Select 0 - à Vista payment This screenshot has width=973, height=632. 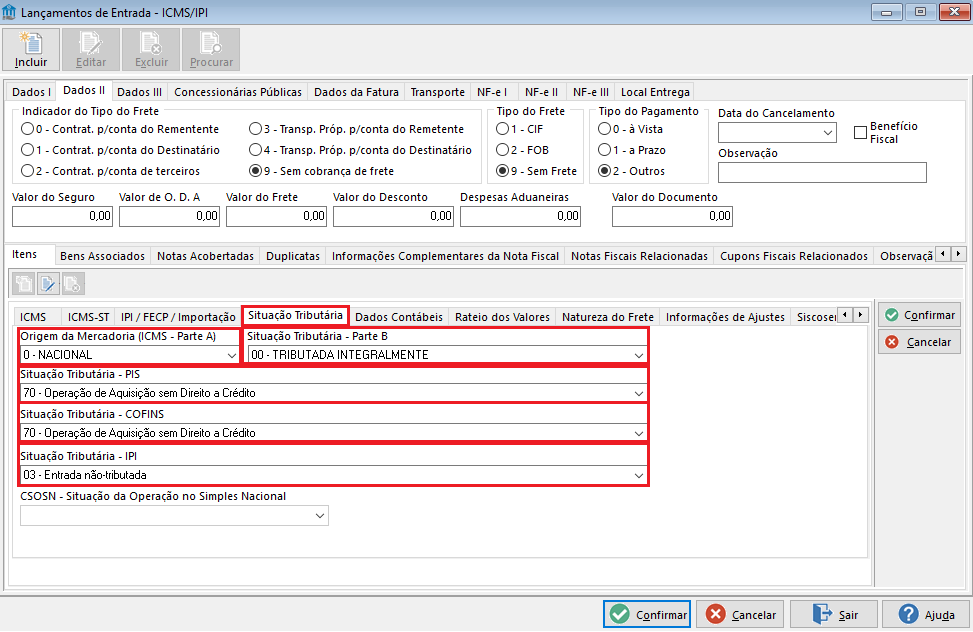630,129
